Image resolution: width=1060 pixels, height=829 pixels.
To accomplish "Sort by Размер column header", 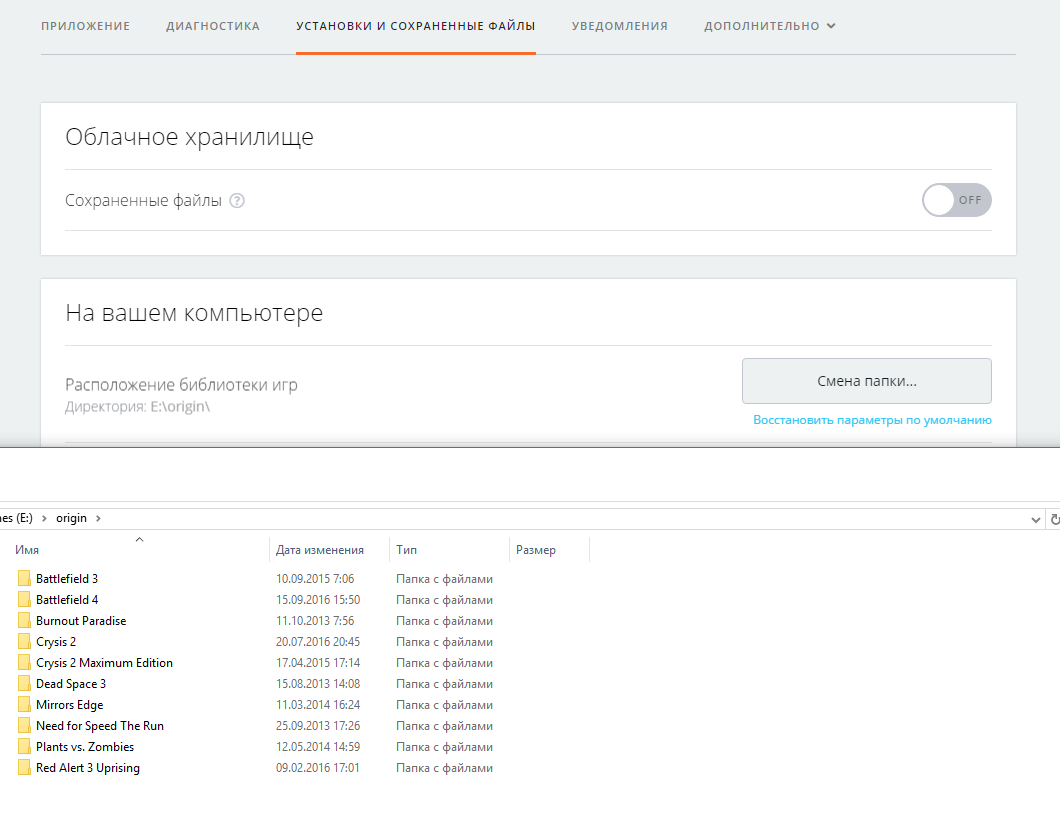I will coord(536,550).
